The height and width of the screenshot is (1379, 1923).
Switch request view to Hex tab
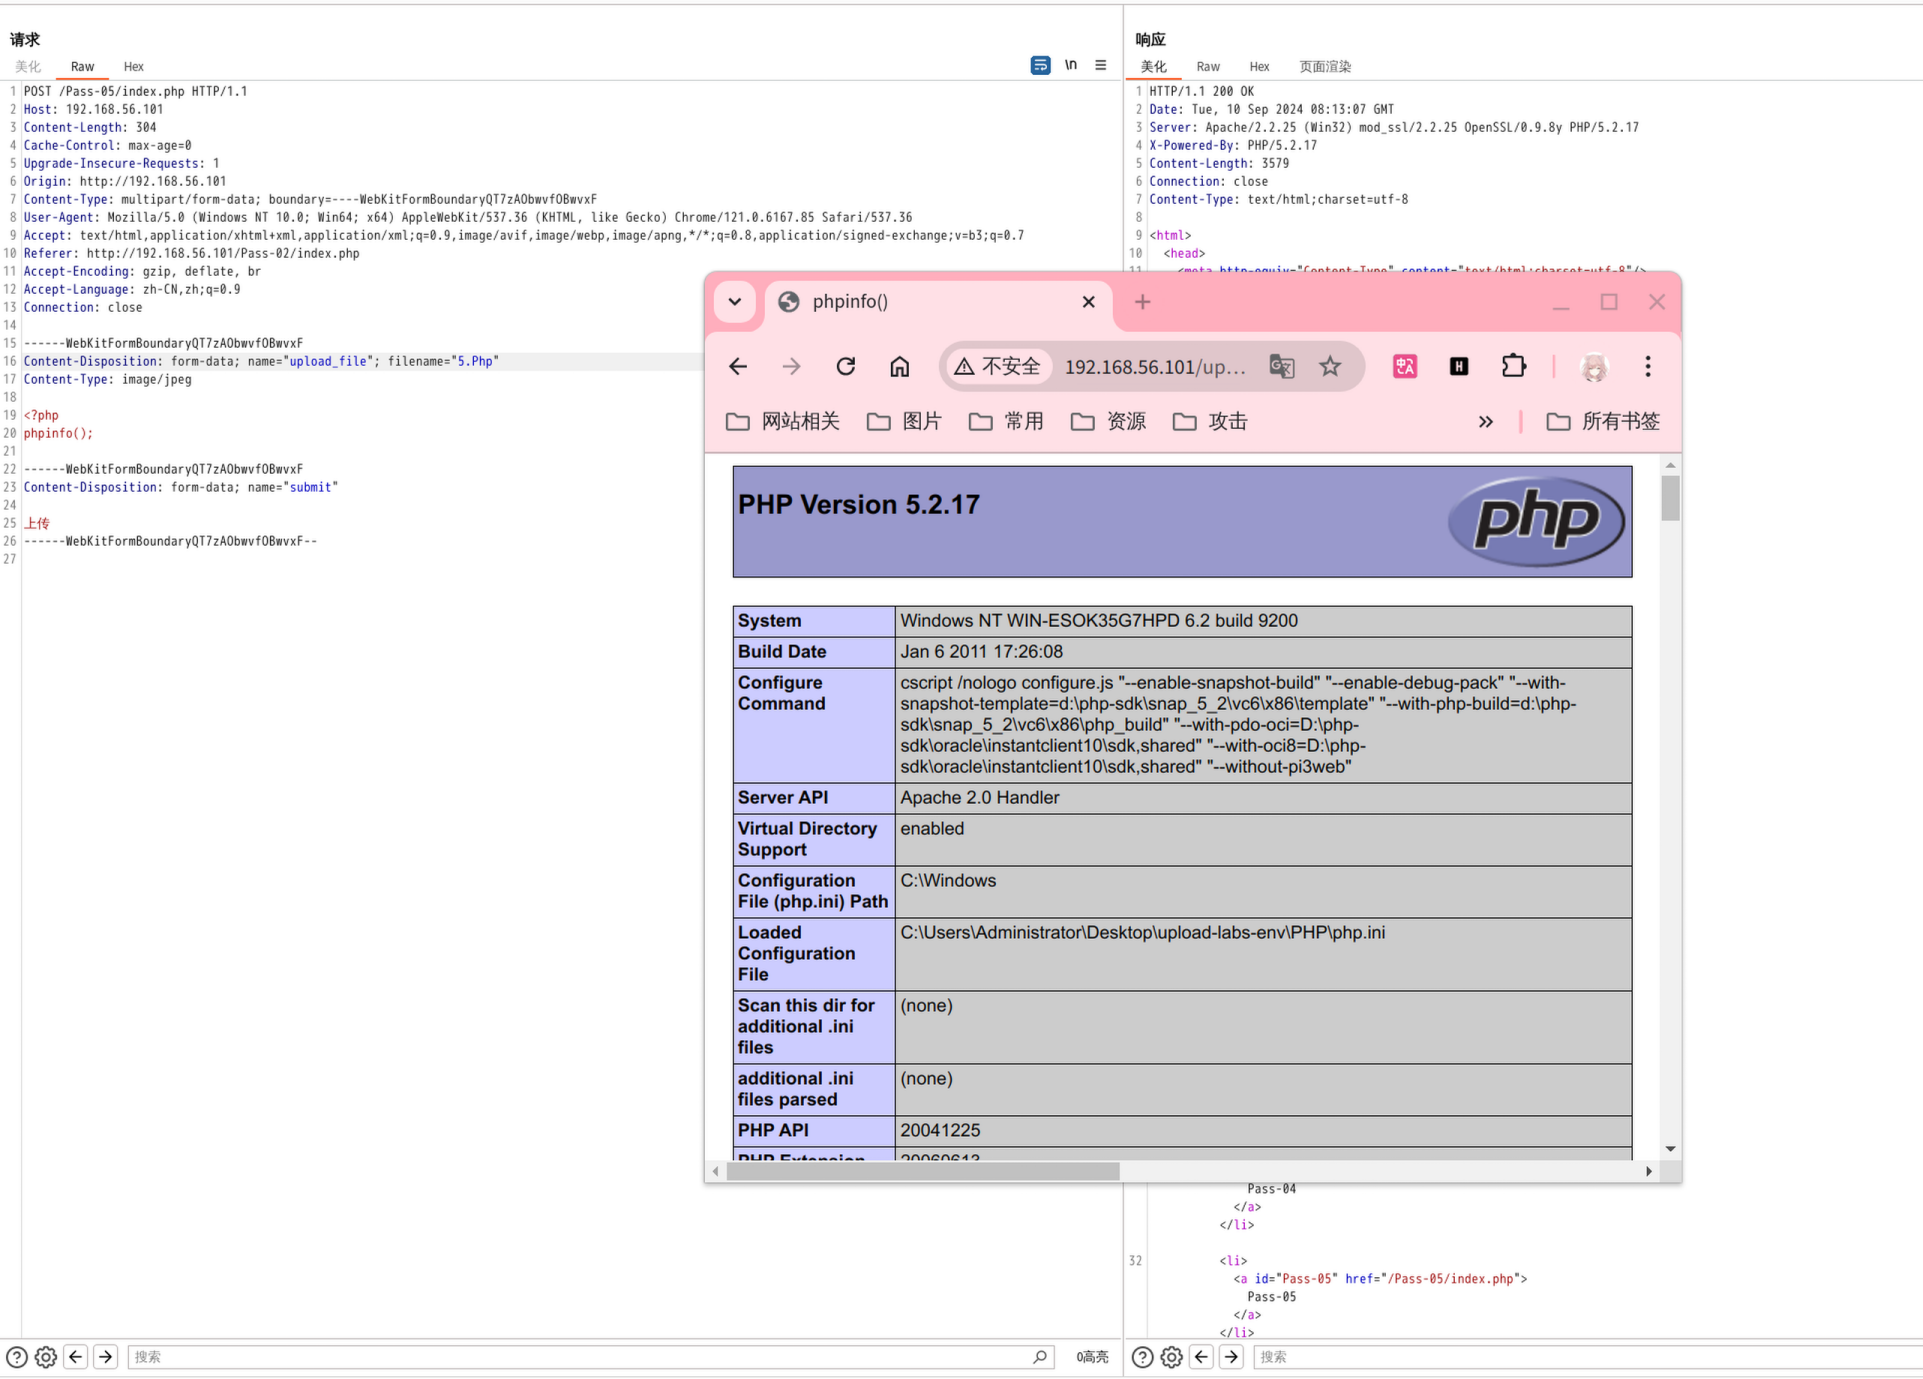[133, 67]
